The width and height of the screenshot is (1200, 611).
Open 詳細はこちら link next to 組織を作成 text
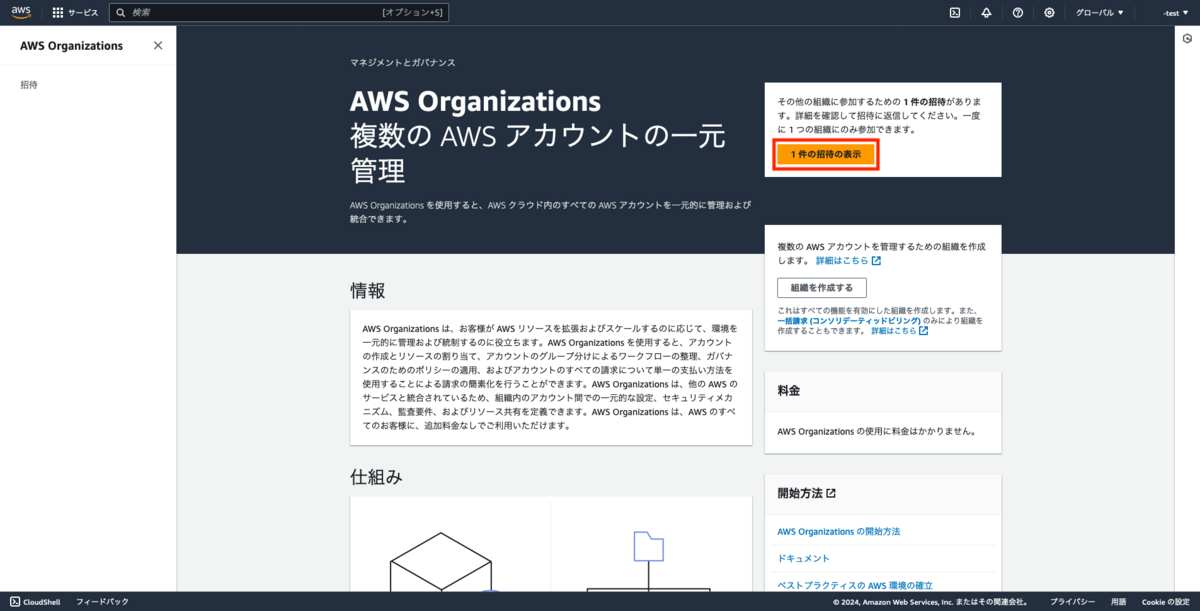pyautogui.click(x=848, y=261)
